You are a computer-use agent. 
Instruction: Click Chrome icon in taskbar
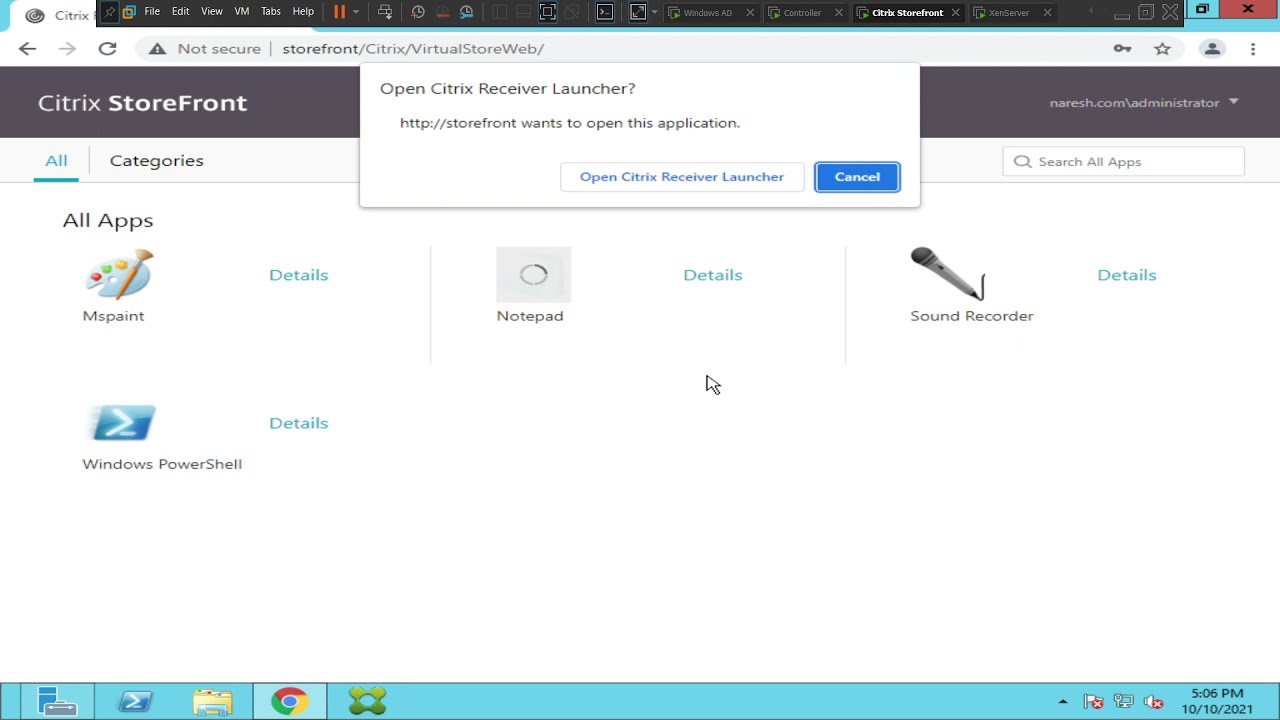point(289,702)
